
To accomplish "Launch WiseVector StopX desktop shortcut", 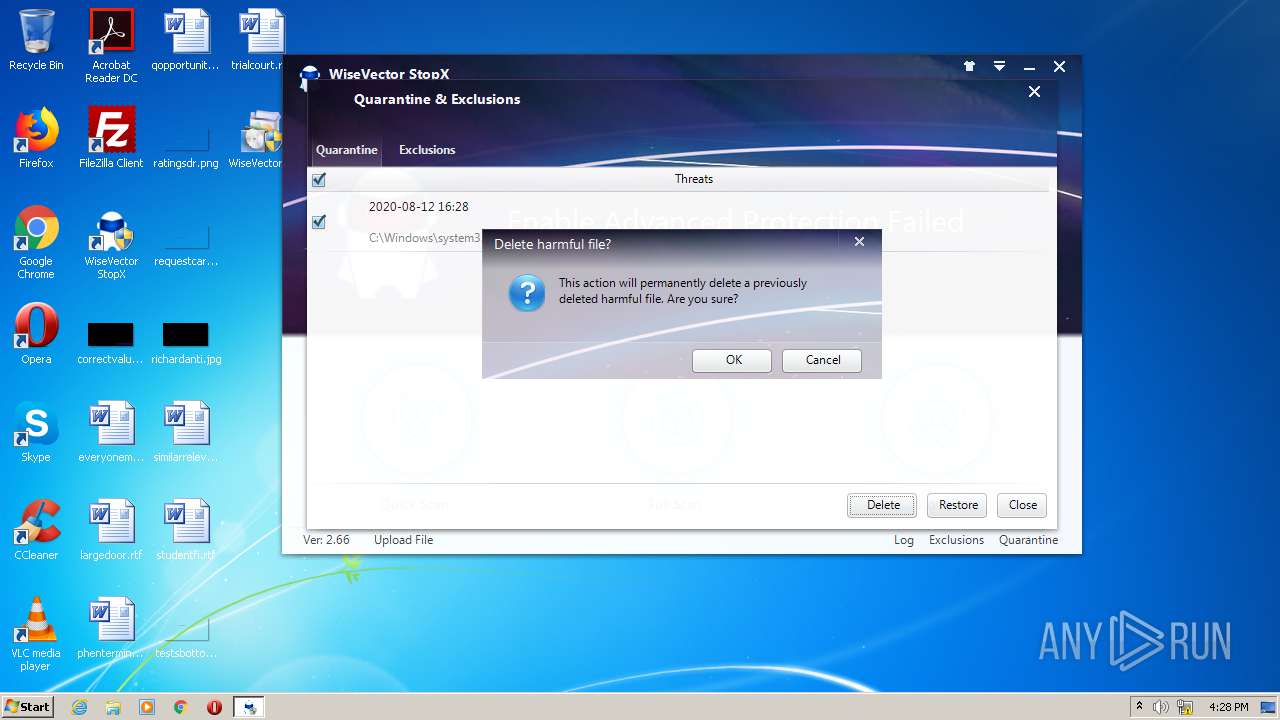I will pos(111,242).
